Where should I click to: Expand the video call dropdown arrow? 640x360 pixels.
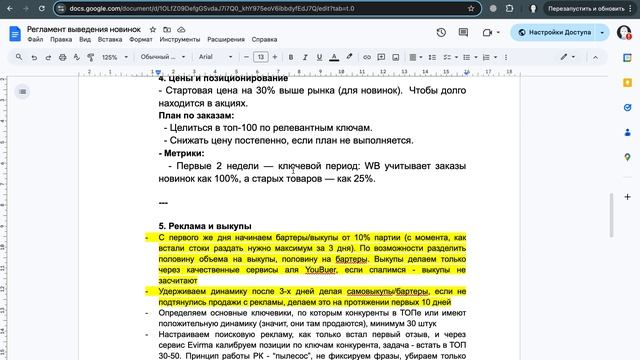click(498, 32)
